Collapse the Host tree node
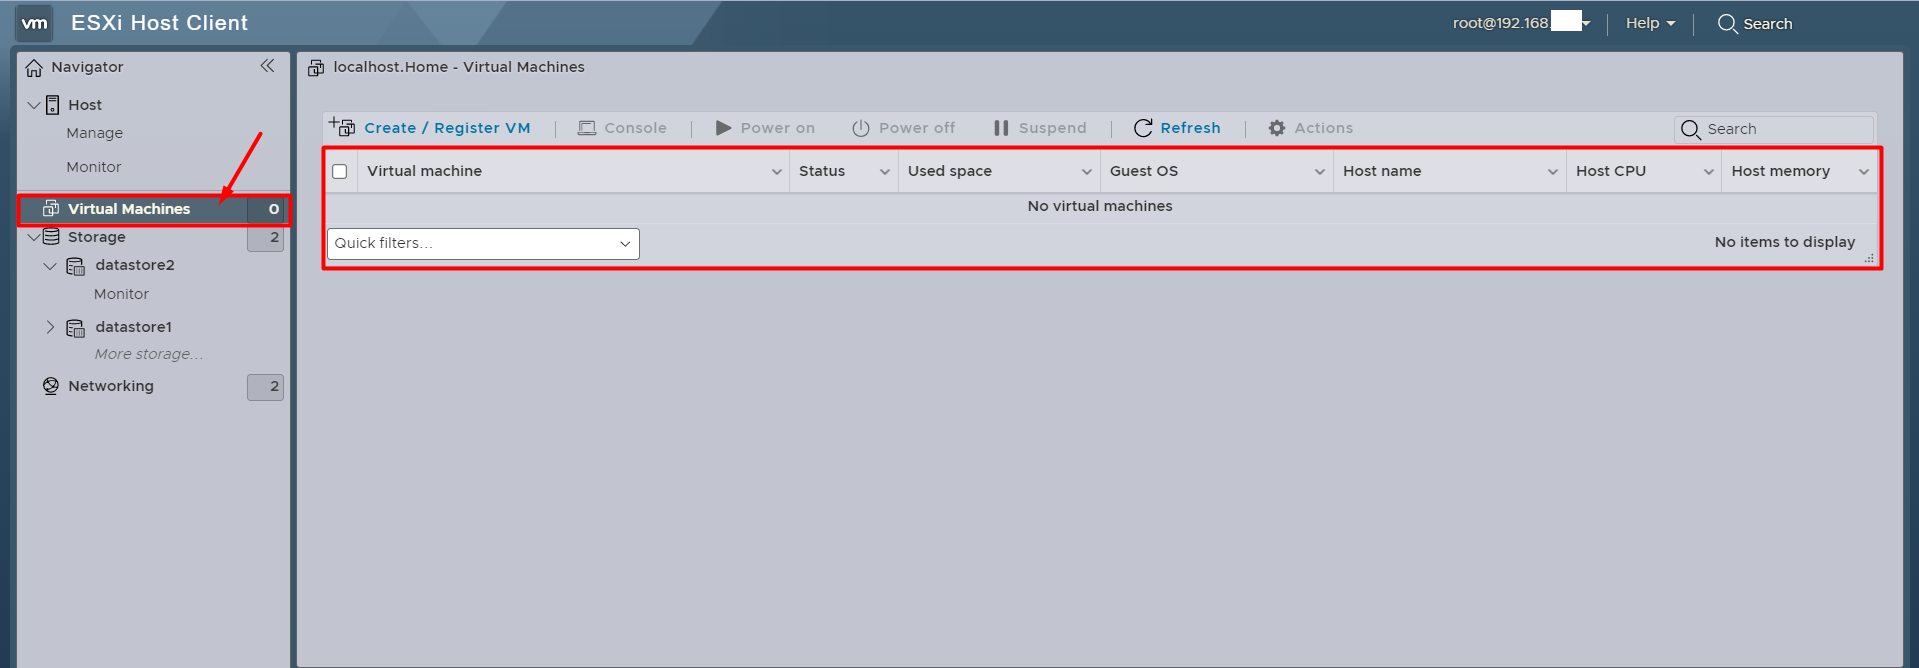The width and height of the screenshot is (1919, 668). coord(34,105)
